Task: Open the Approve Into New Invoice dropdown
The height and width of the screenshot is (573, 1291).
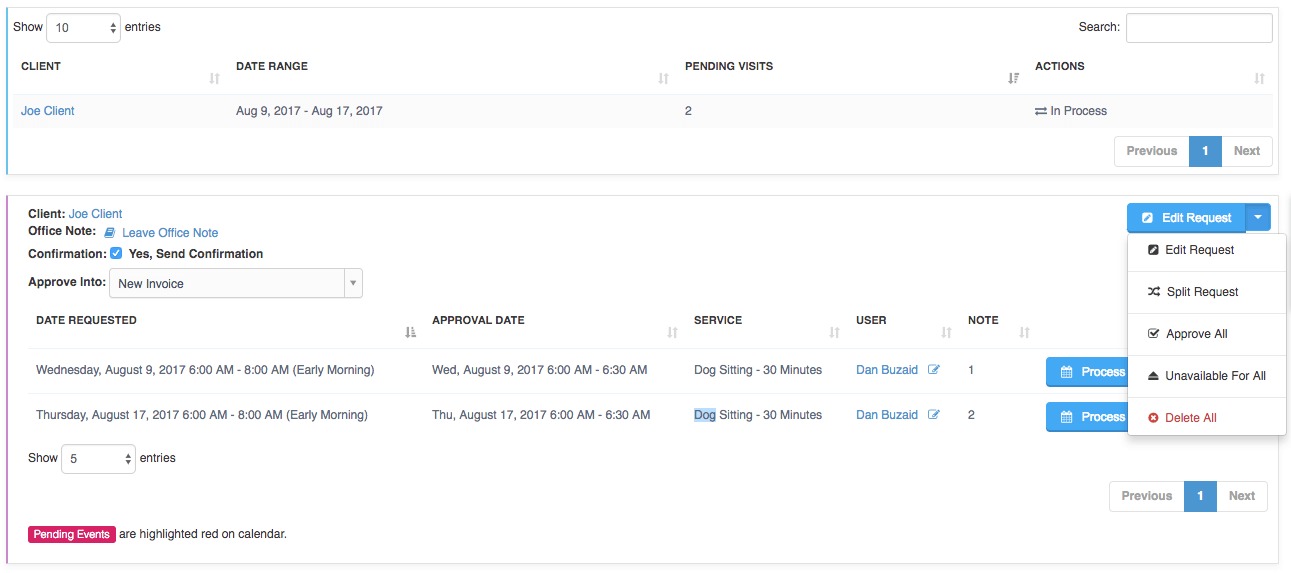Action: tap(236, 284)
